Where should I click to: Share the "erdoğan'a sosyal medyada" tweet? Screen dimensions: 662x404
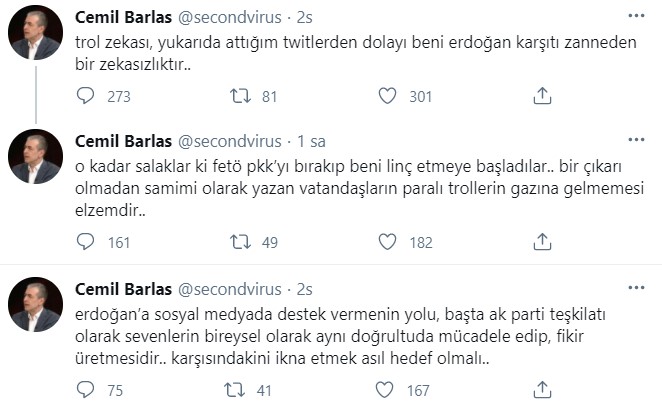[542, 388]
